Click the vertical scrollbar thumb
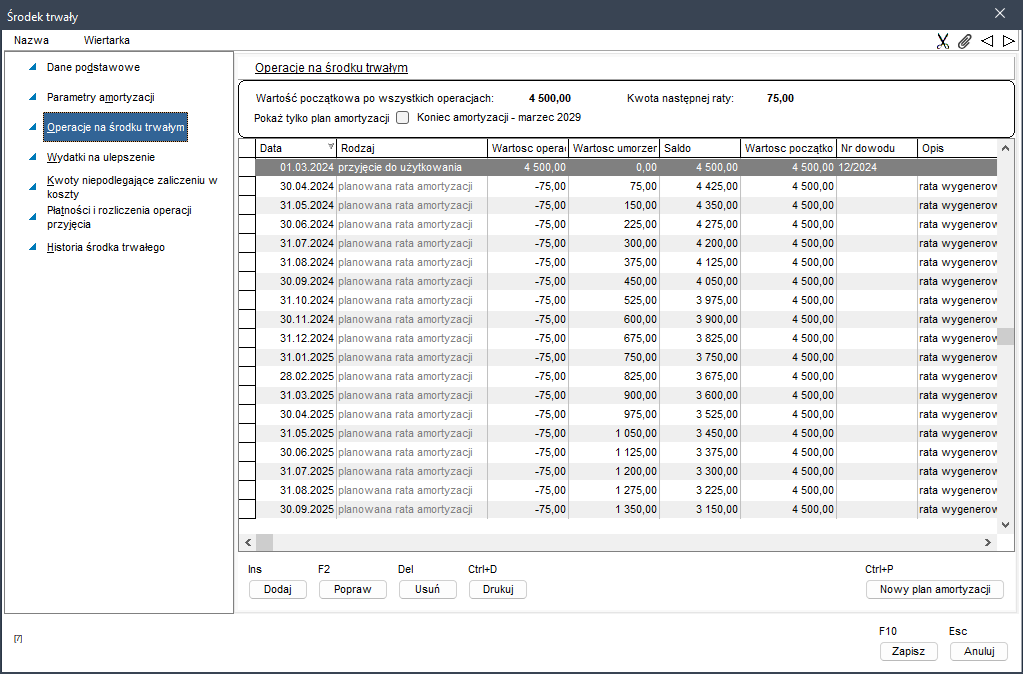1023x674 pixels. click(x=1005, y=336)
